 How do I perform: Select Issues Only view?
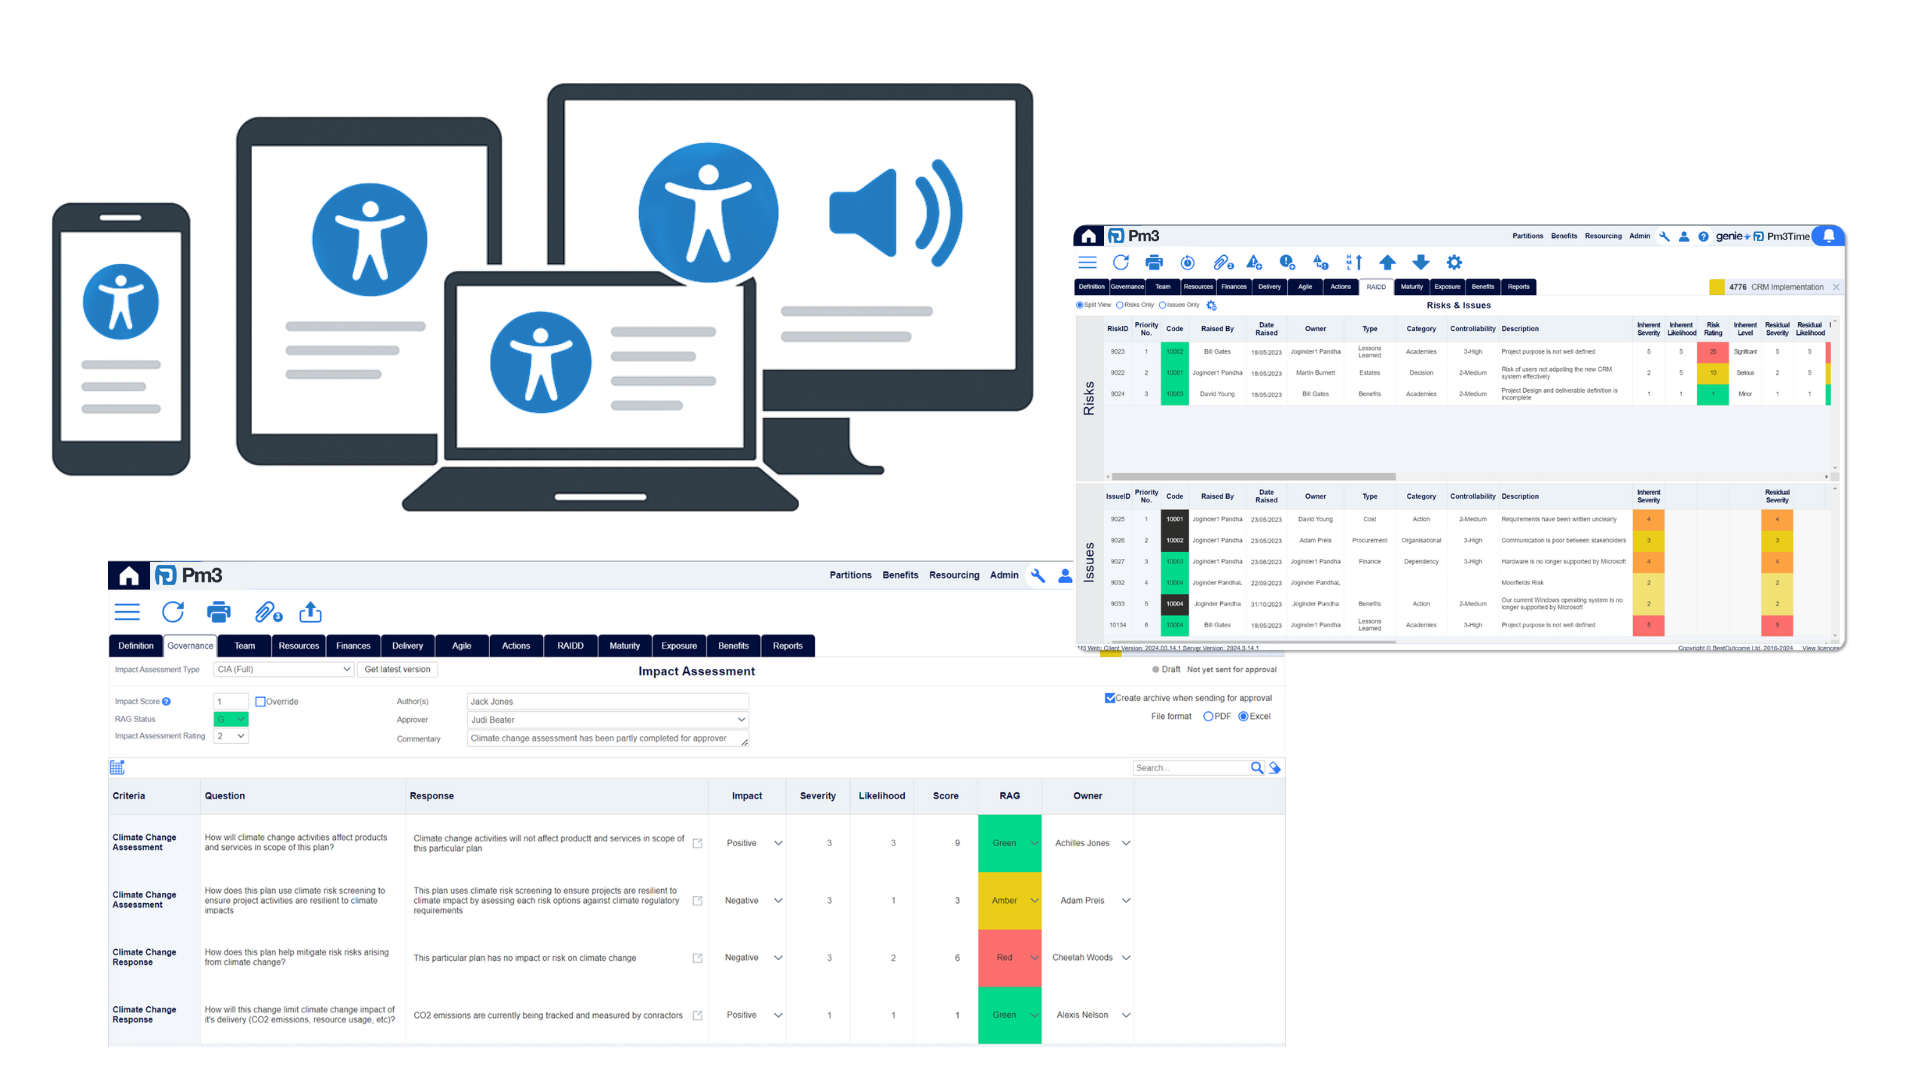[1162, 305]
